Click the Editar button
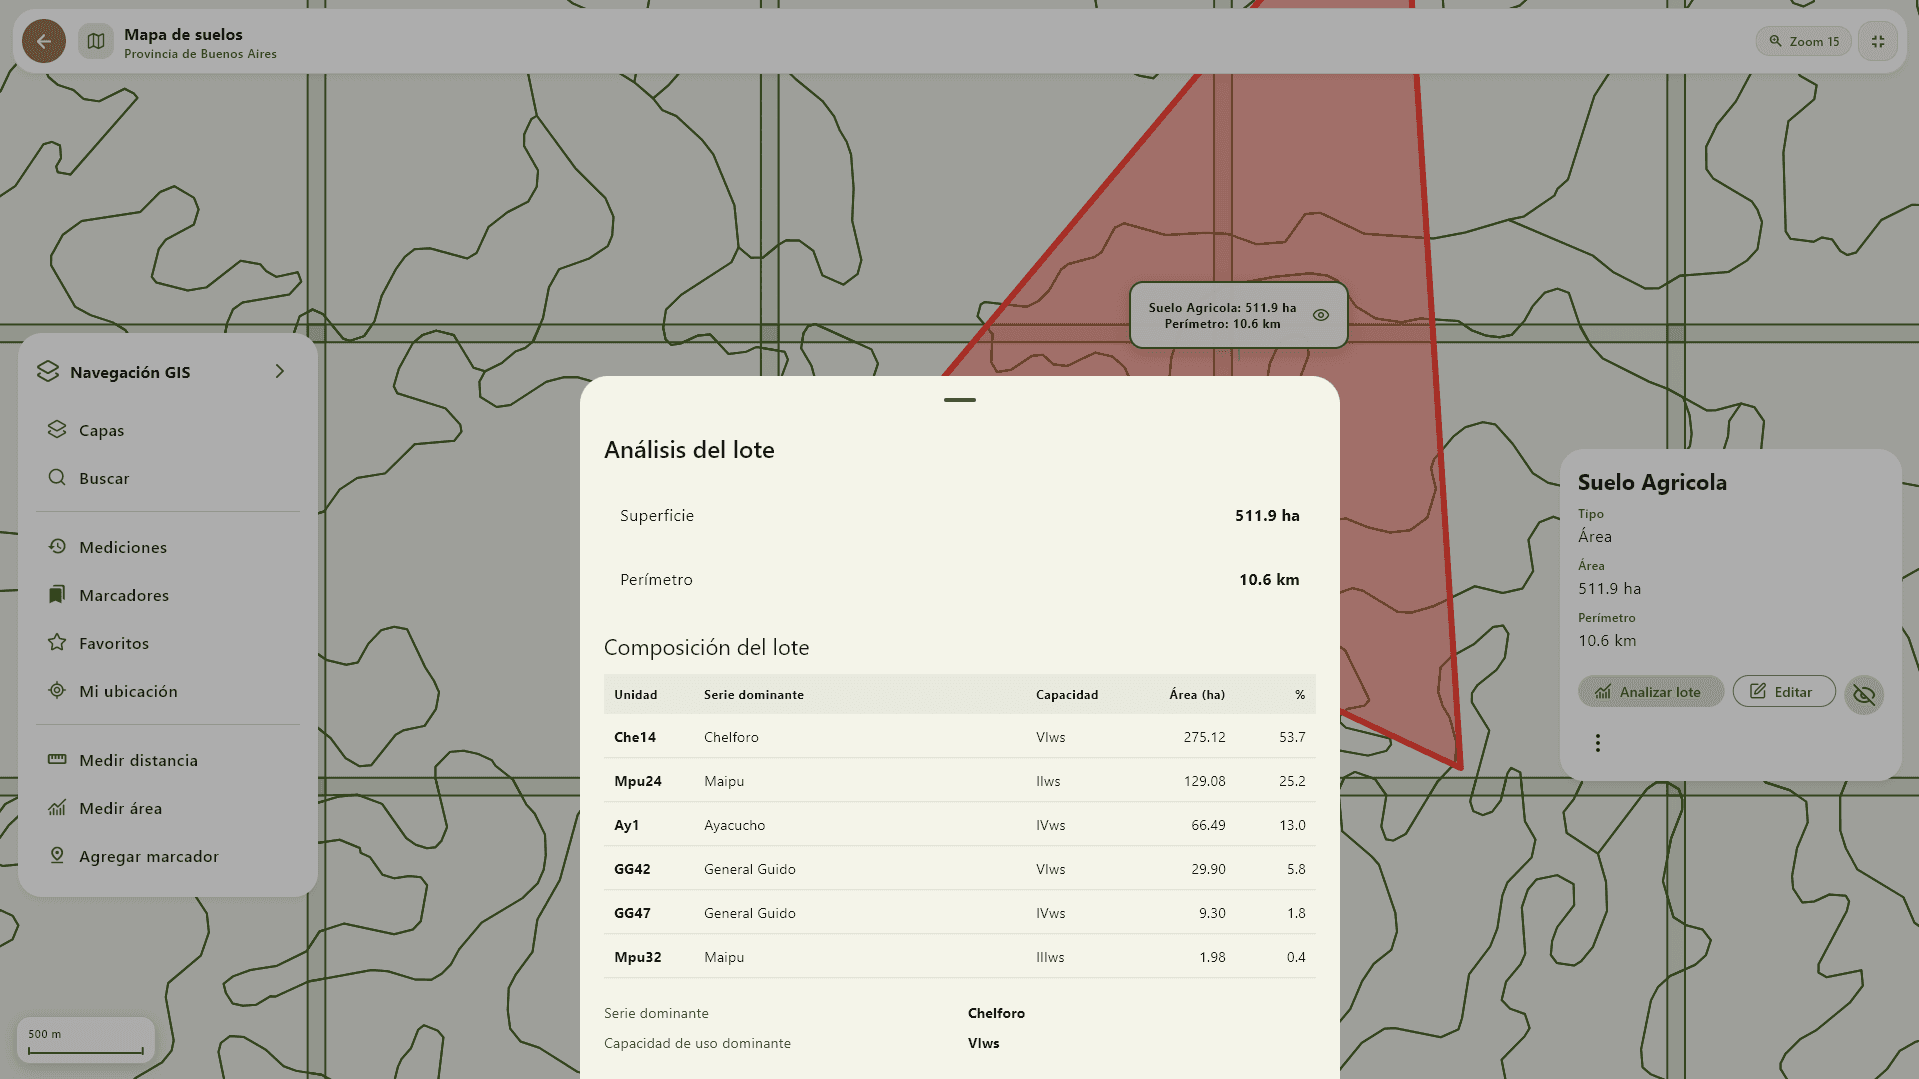Viewport: 1919px width, 1079px height. (x=1784, y=692)
